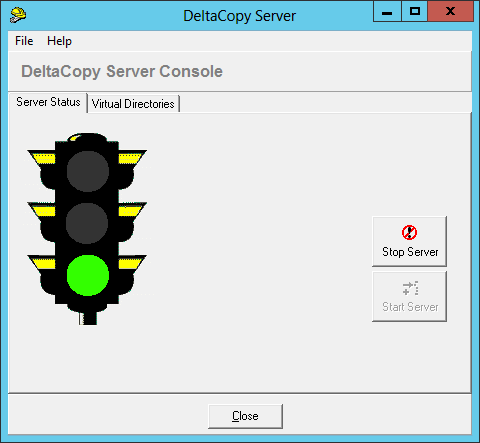Maximize the DeltaCopy Server window
Viewport: 480px width, 443px height.
point(415,11)
